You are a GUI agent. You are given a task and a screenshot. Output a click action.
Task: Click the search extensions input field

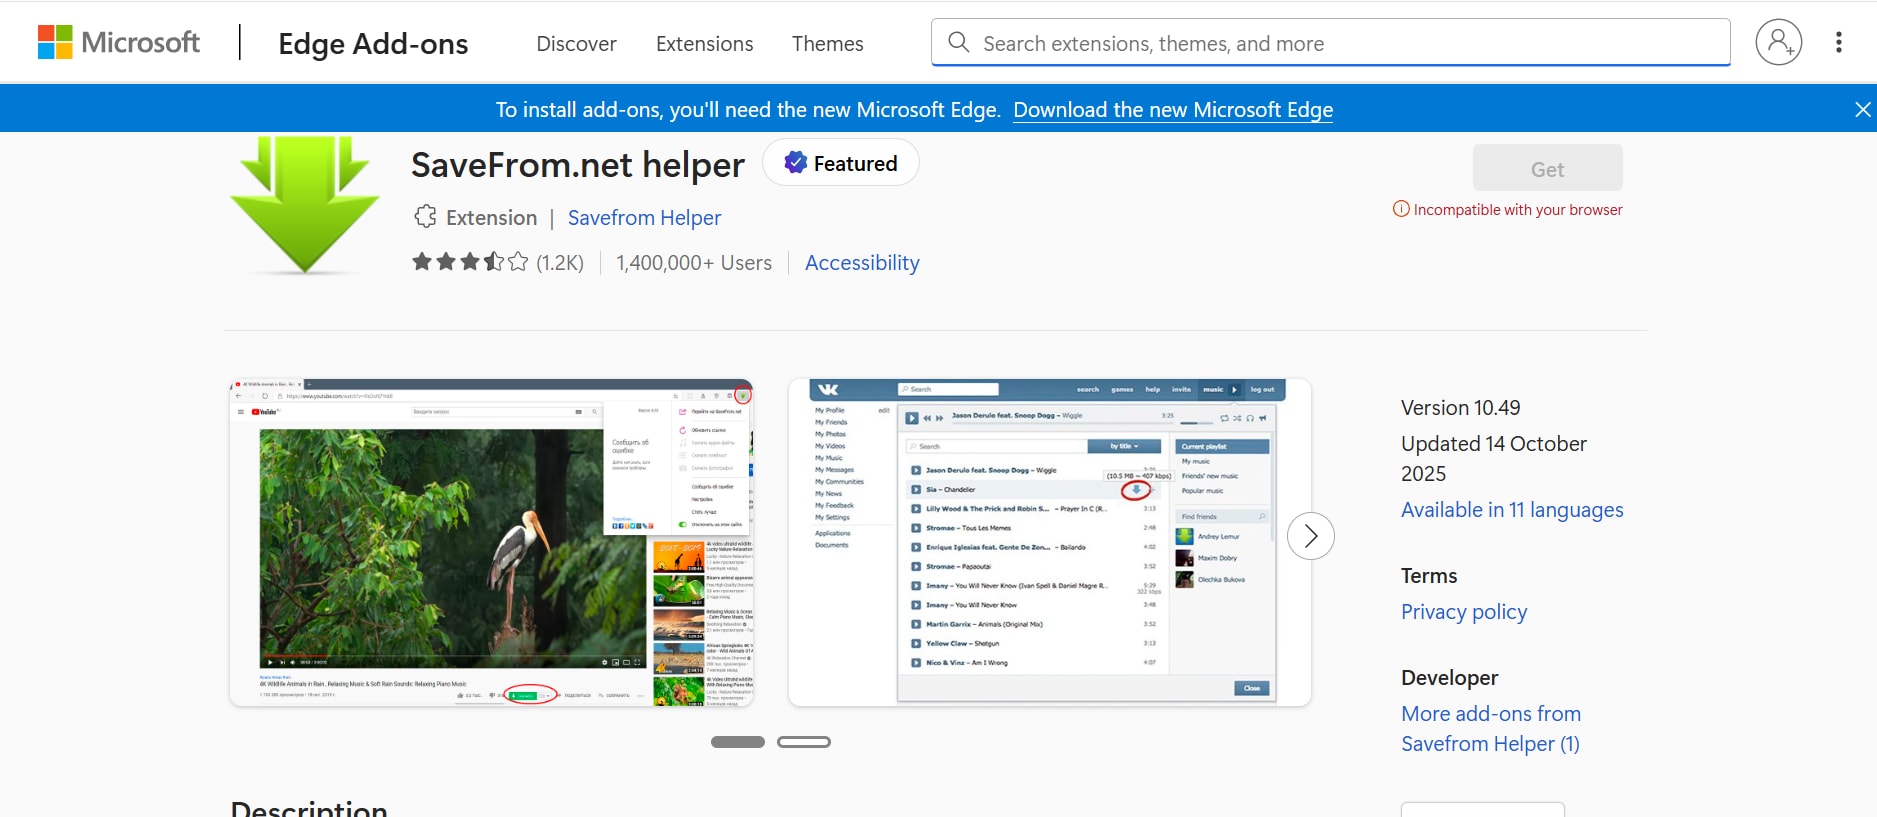1330,43
